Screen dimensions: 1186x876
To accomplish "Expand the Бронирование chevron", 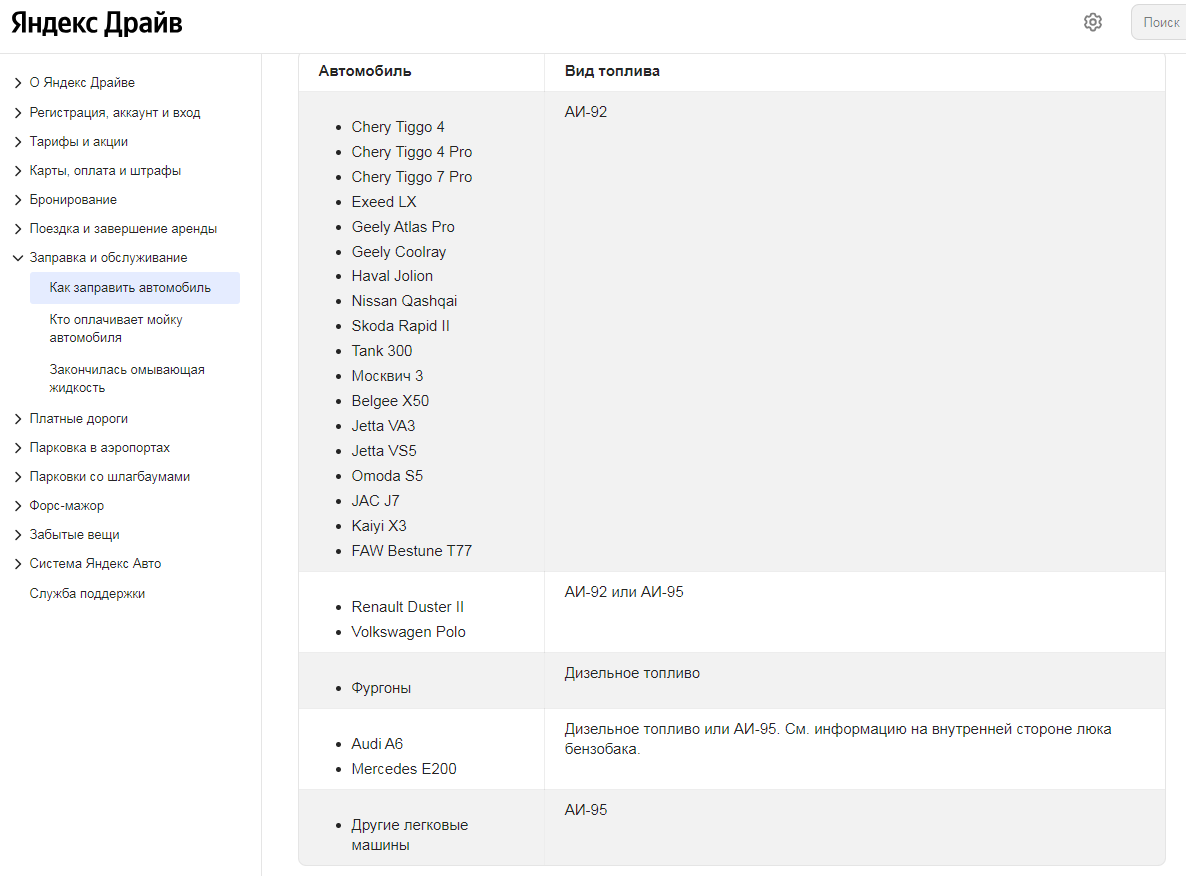I will click(x=18, y=200).
